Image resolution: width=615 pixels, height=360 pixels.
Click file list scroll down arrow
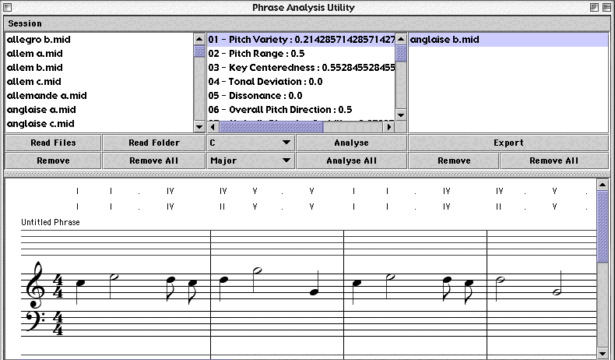click(199, 127)
